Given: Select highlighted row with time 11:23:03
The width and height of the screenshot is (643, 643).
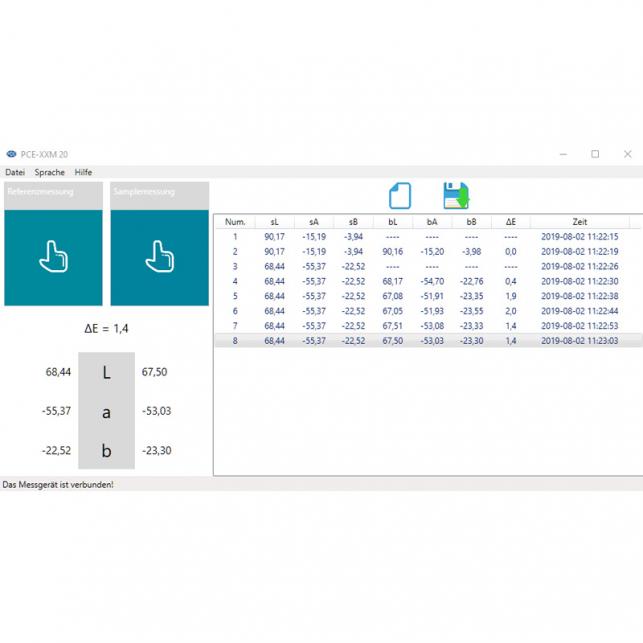Looking at the screenshot, I should point(429,340).
